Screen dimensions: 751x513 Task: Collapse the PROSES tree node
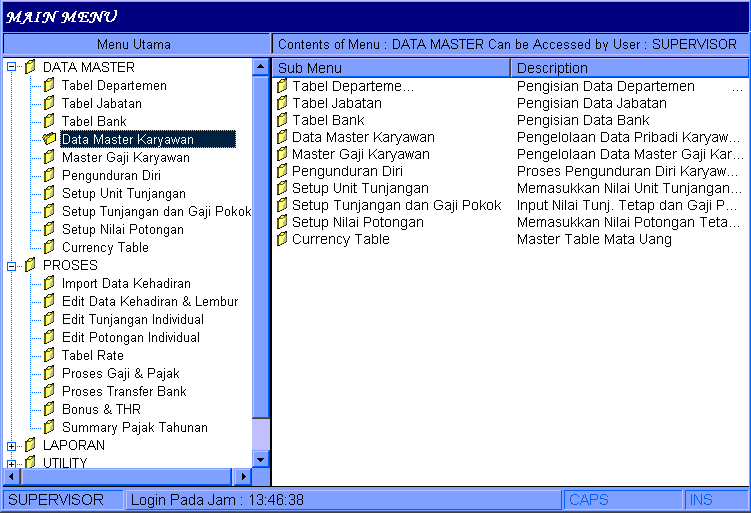coord(11,266)
